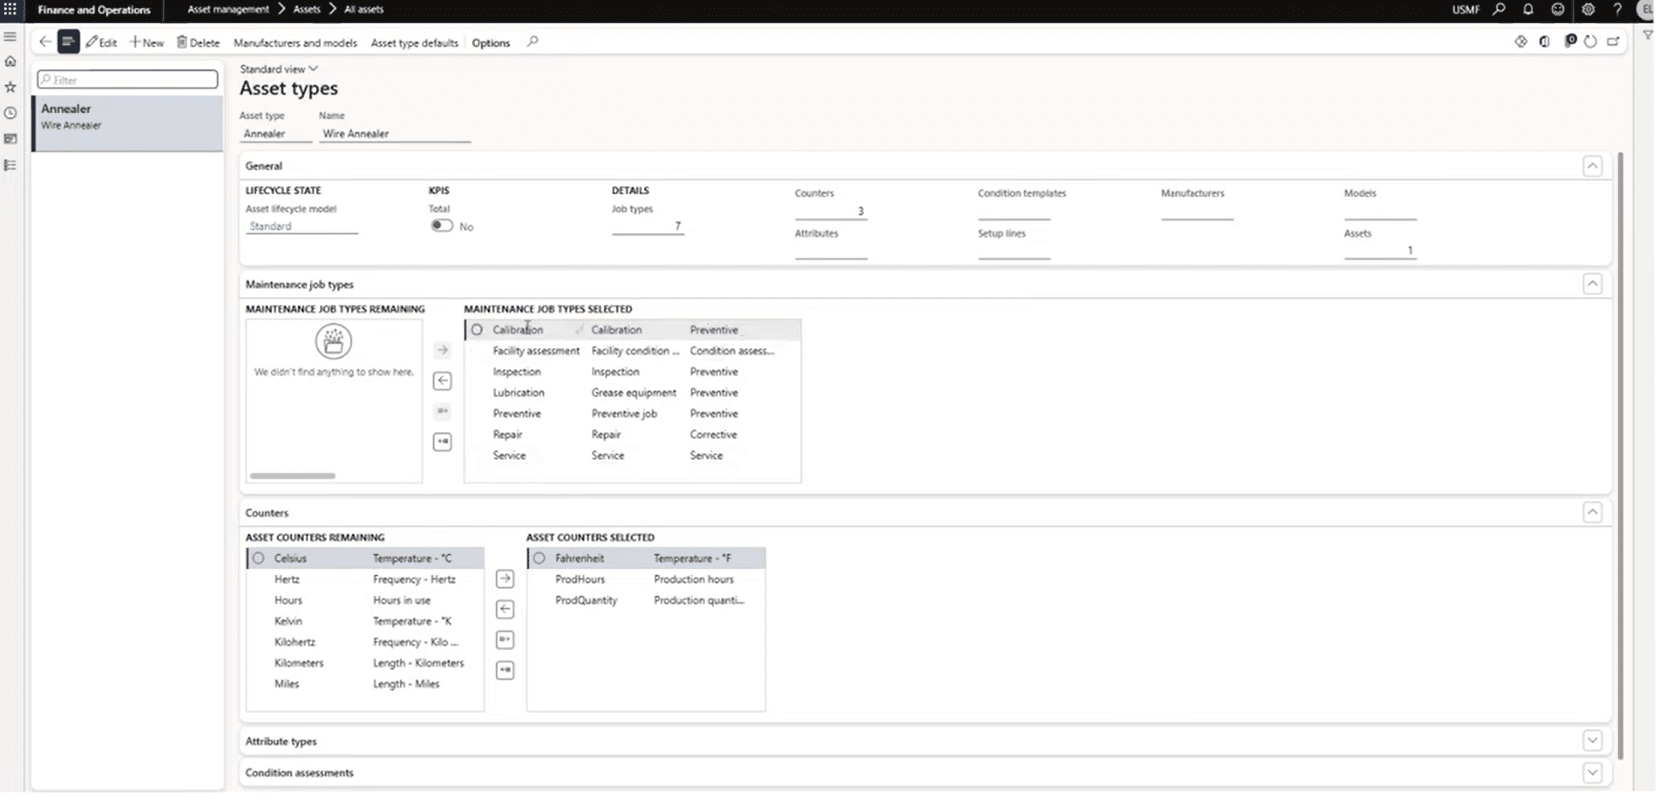Click the Delete button

tap(198, 43)
